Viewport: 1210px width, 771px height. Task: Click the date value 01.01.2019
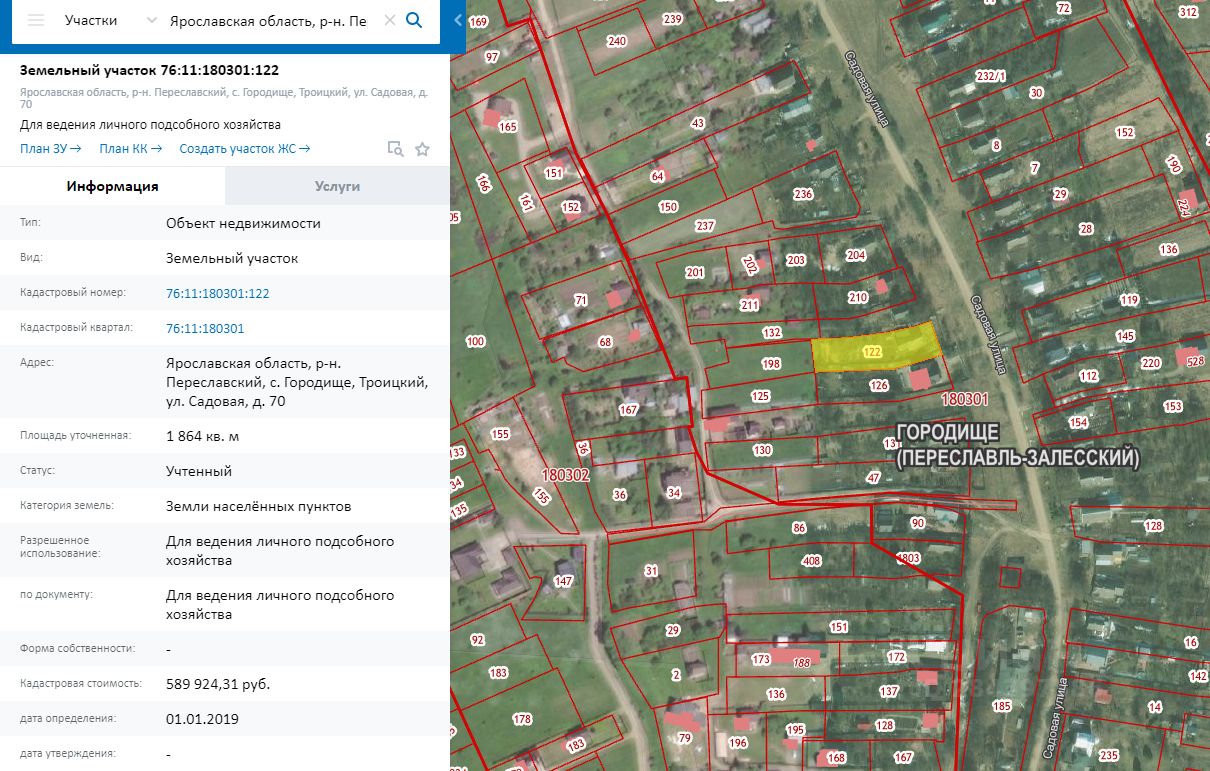click(202, 719)
